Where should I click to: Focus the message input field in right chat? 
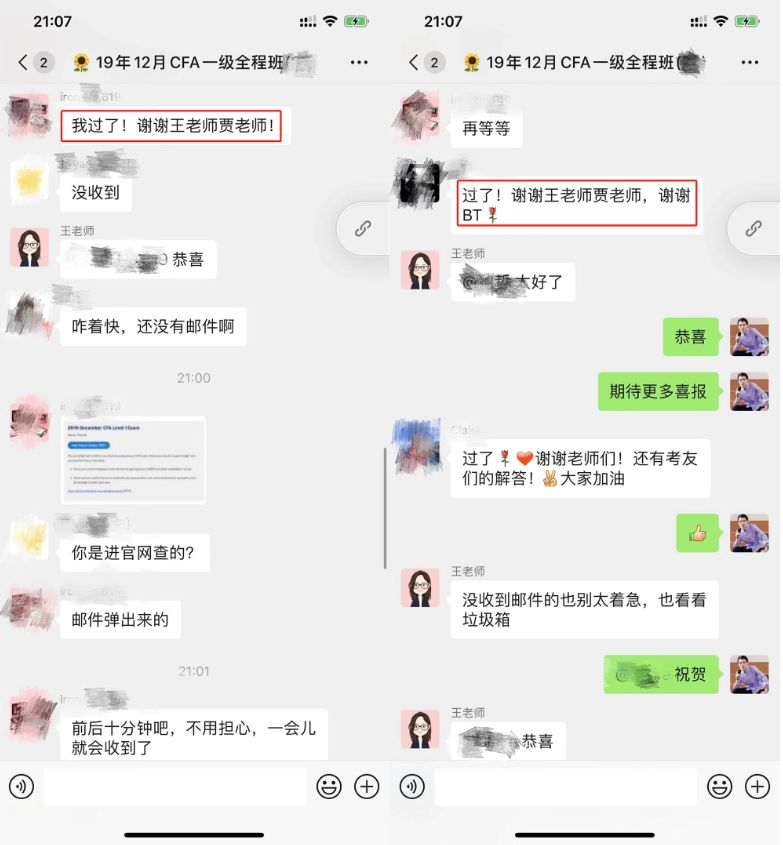566,787
